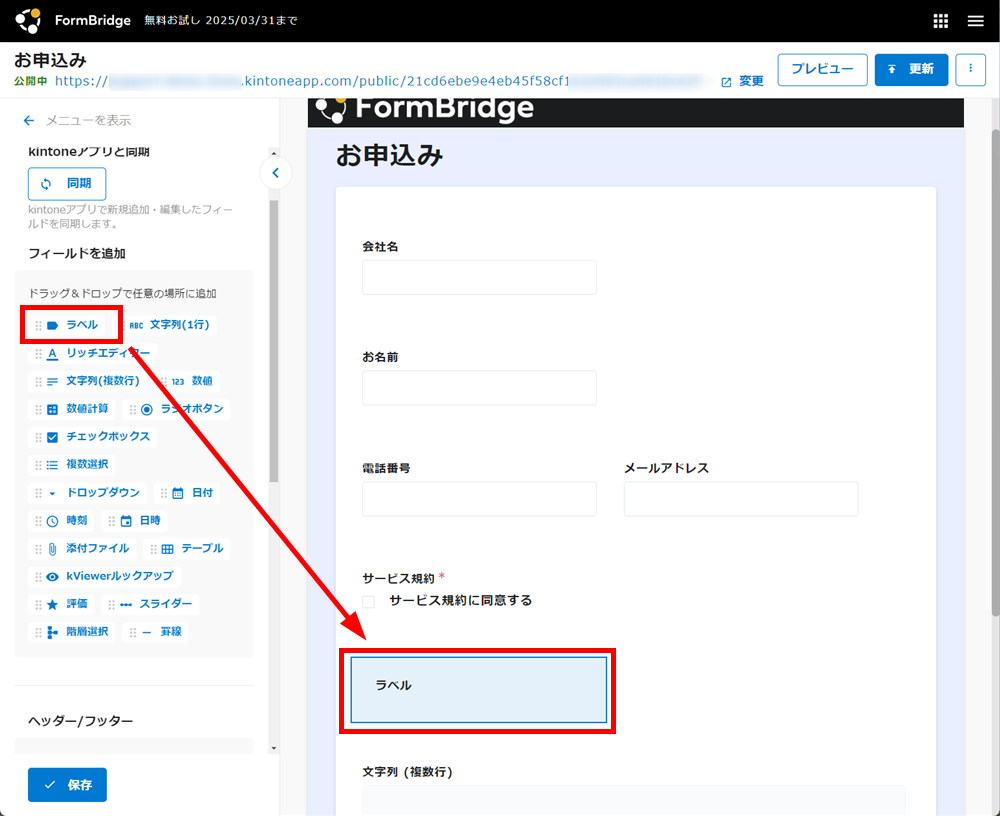Viewport: 1000px width, 816px height.
Task: Select the テーブル field chip
Action: point(187,549)
